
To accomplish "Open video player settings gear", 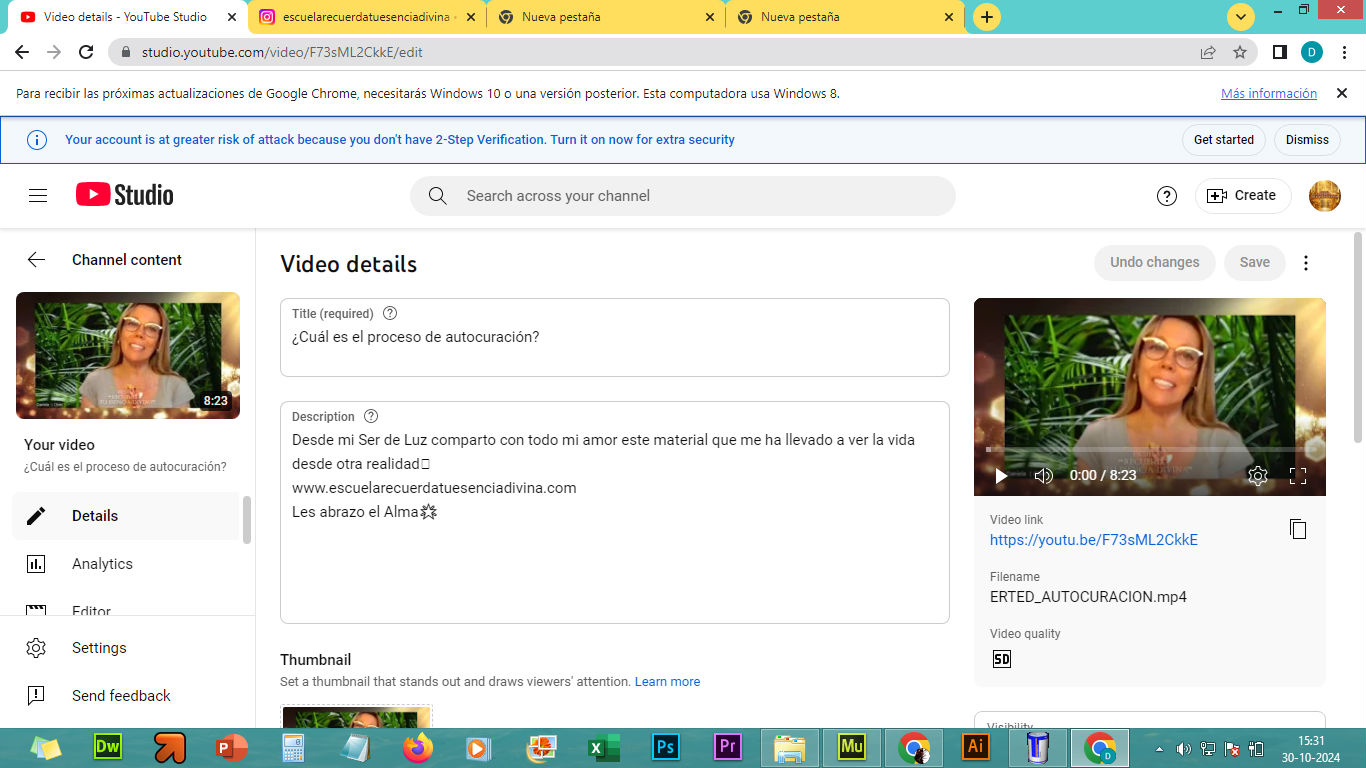I will 1257,476.
